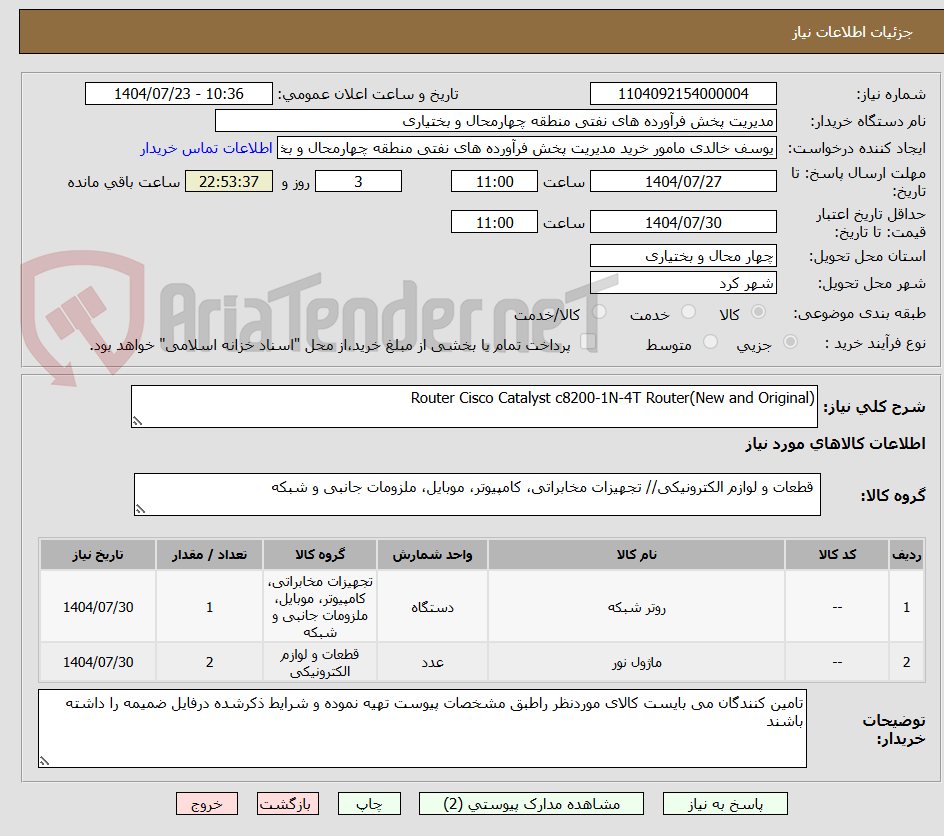Select the جزیي purchase type option
This screenshot has height=836, width=944.
[790, 342]
